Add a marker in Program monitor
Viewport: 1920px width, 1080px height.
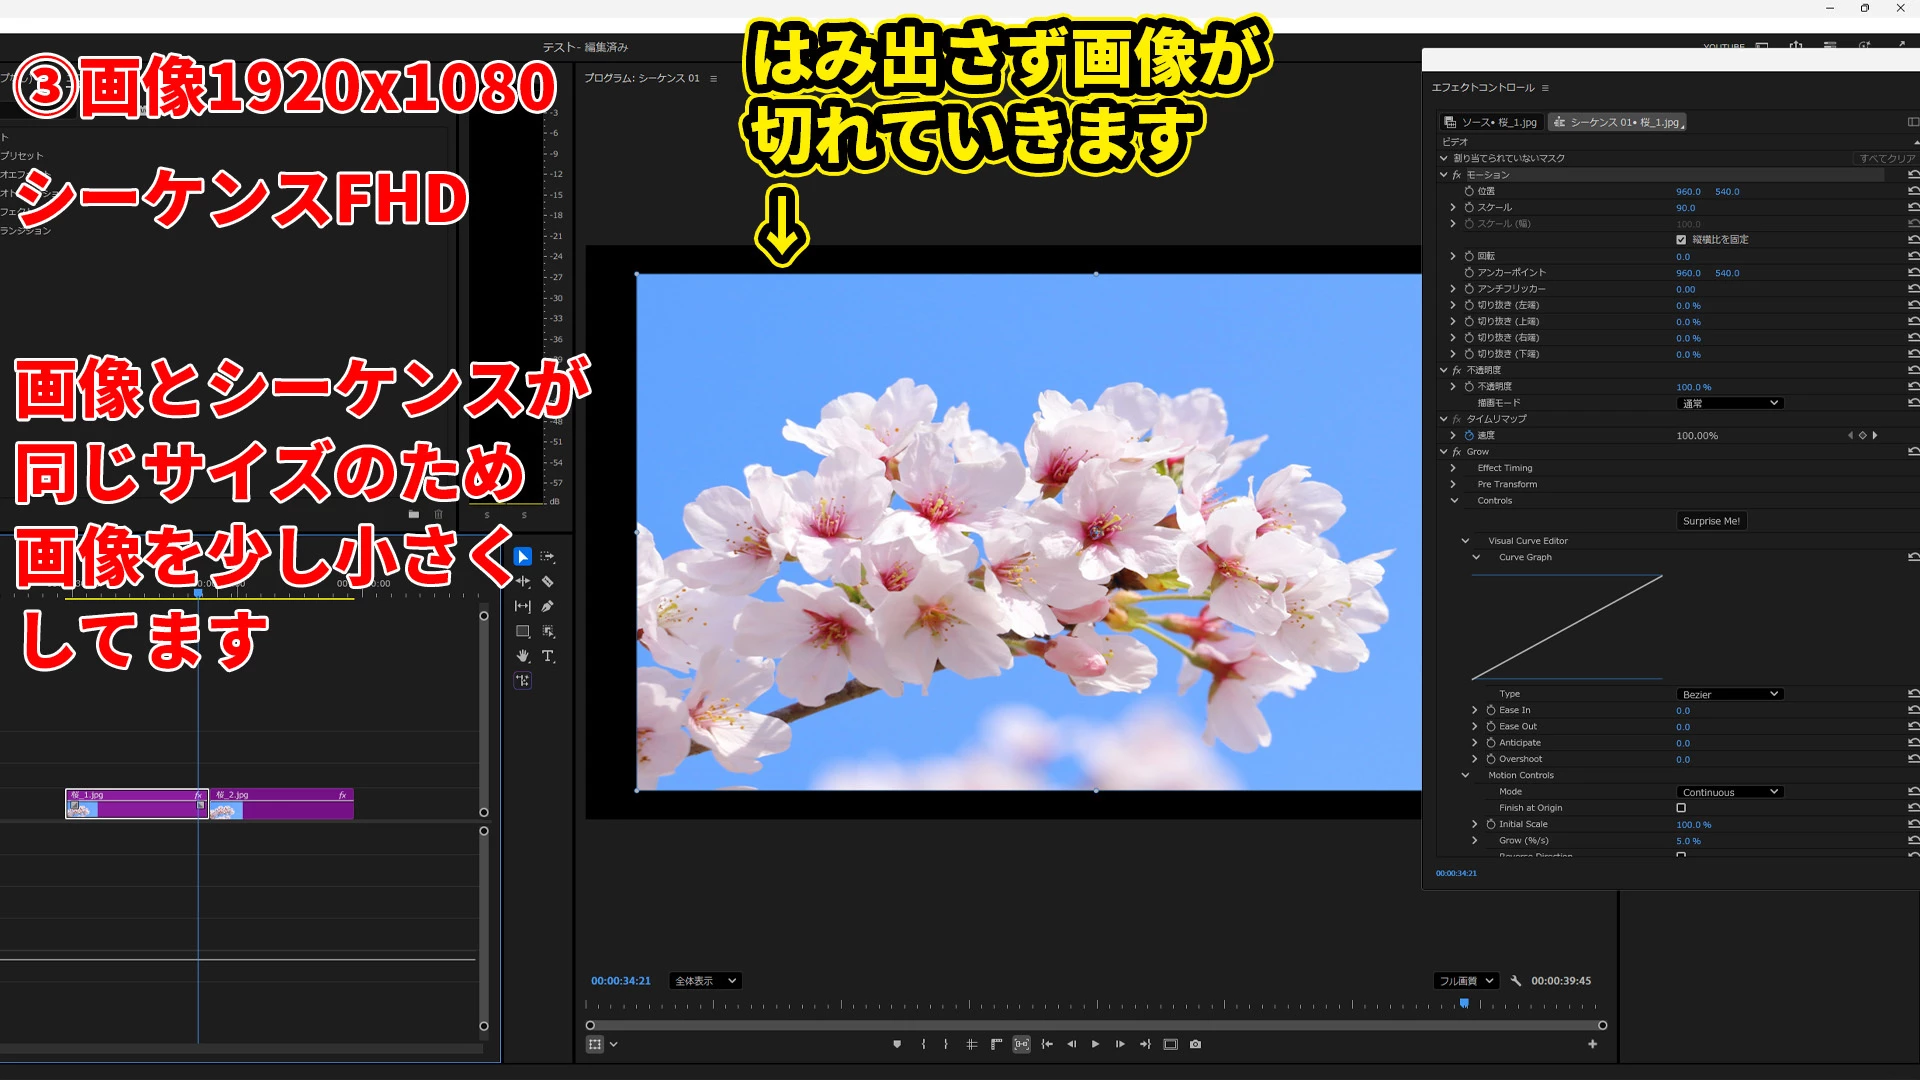tap(897, 1044)
